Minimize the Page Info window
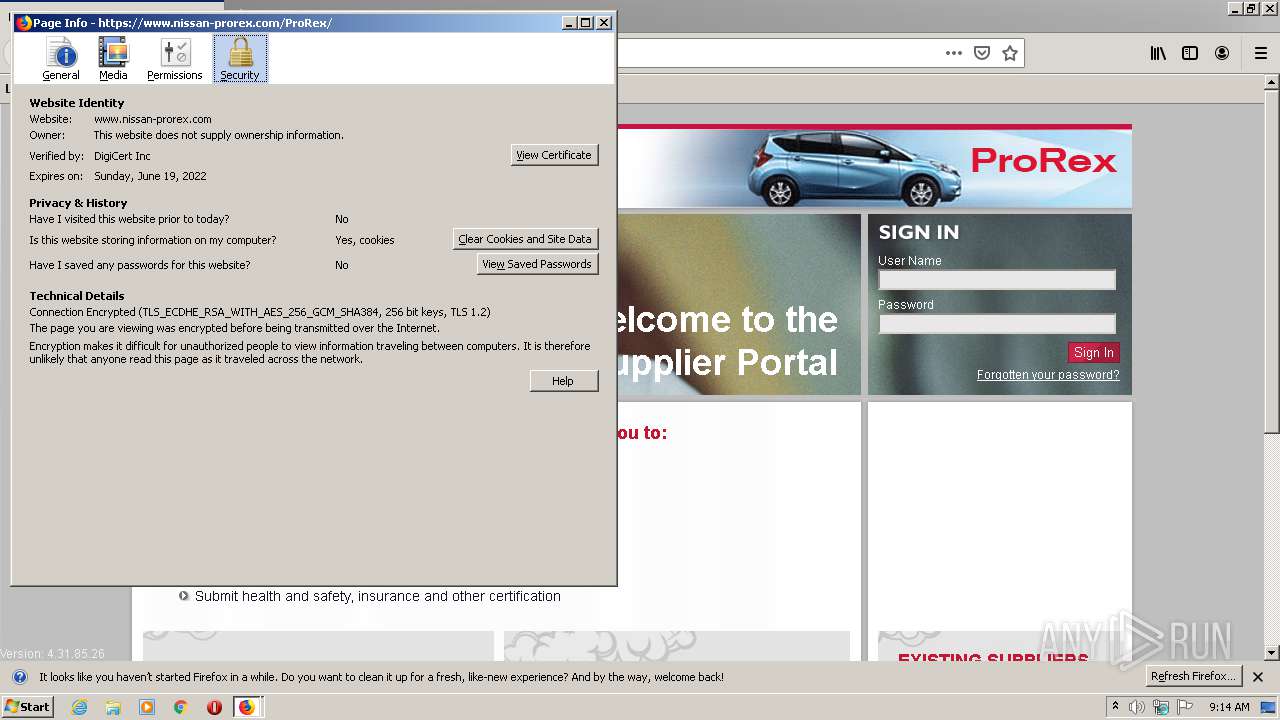1280x720 pixels. point(569,23)
